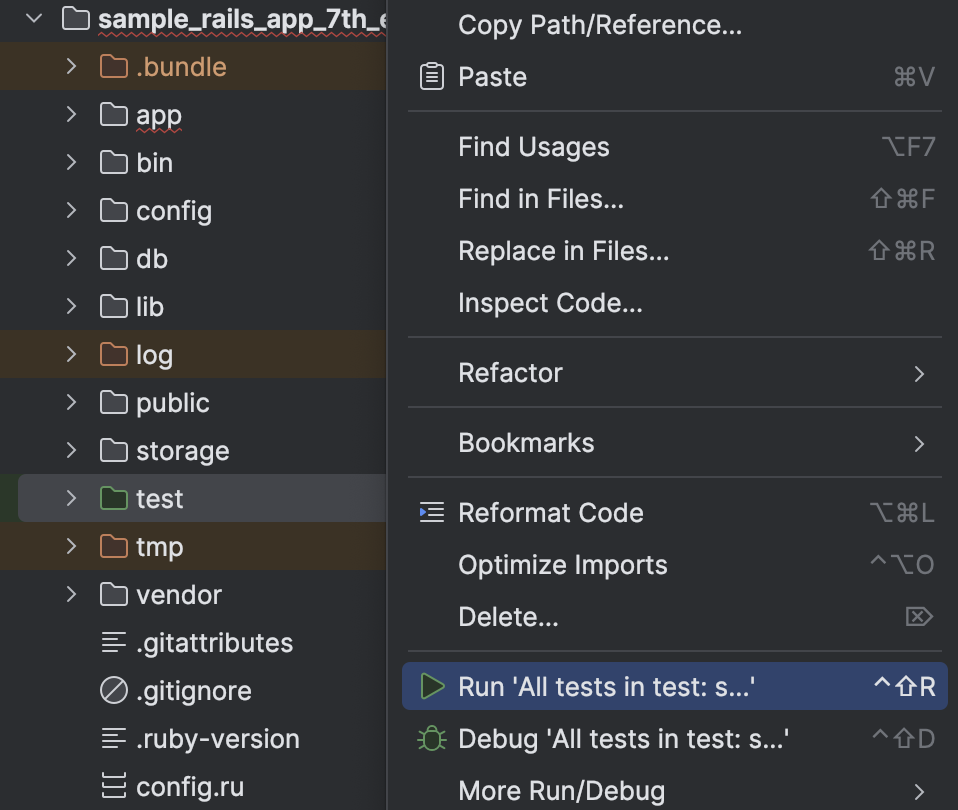Select Find Usages from the menu

tap(533, 147)
